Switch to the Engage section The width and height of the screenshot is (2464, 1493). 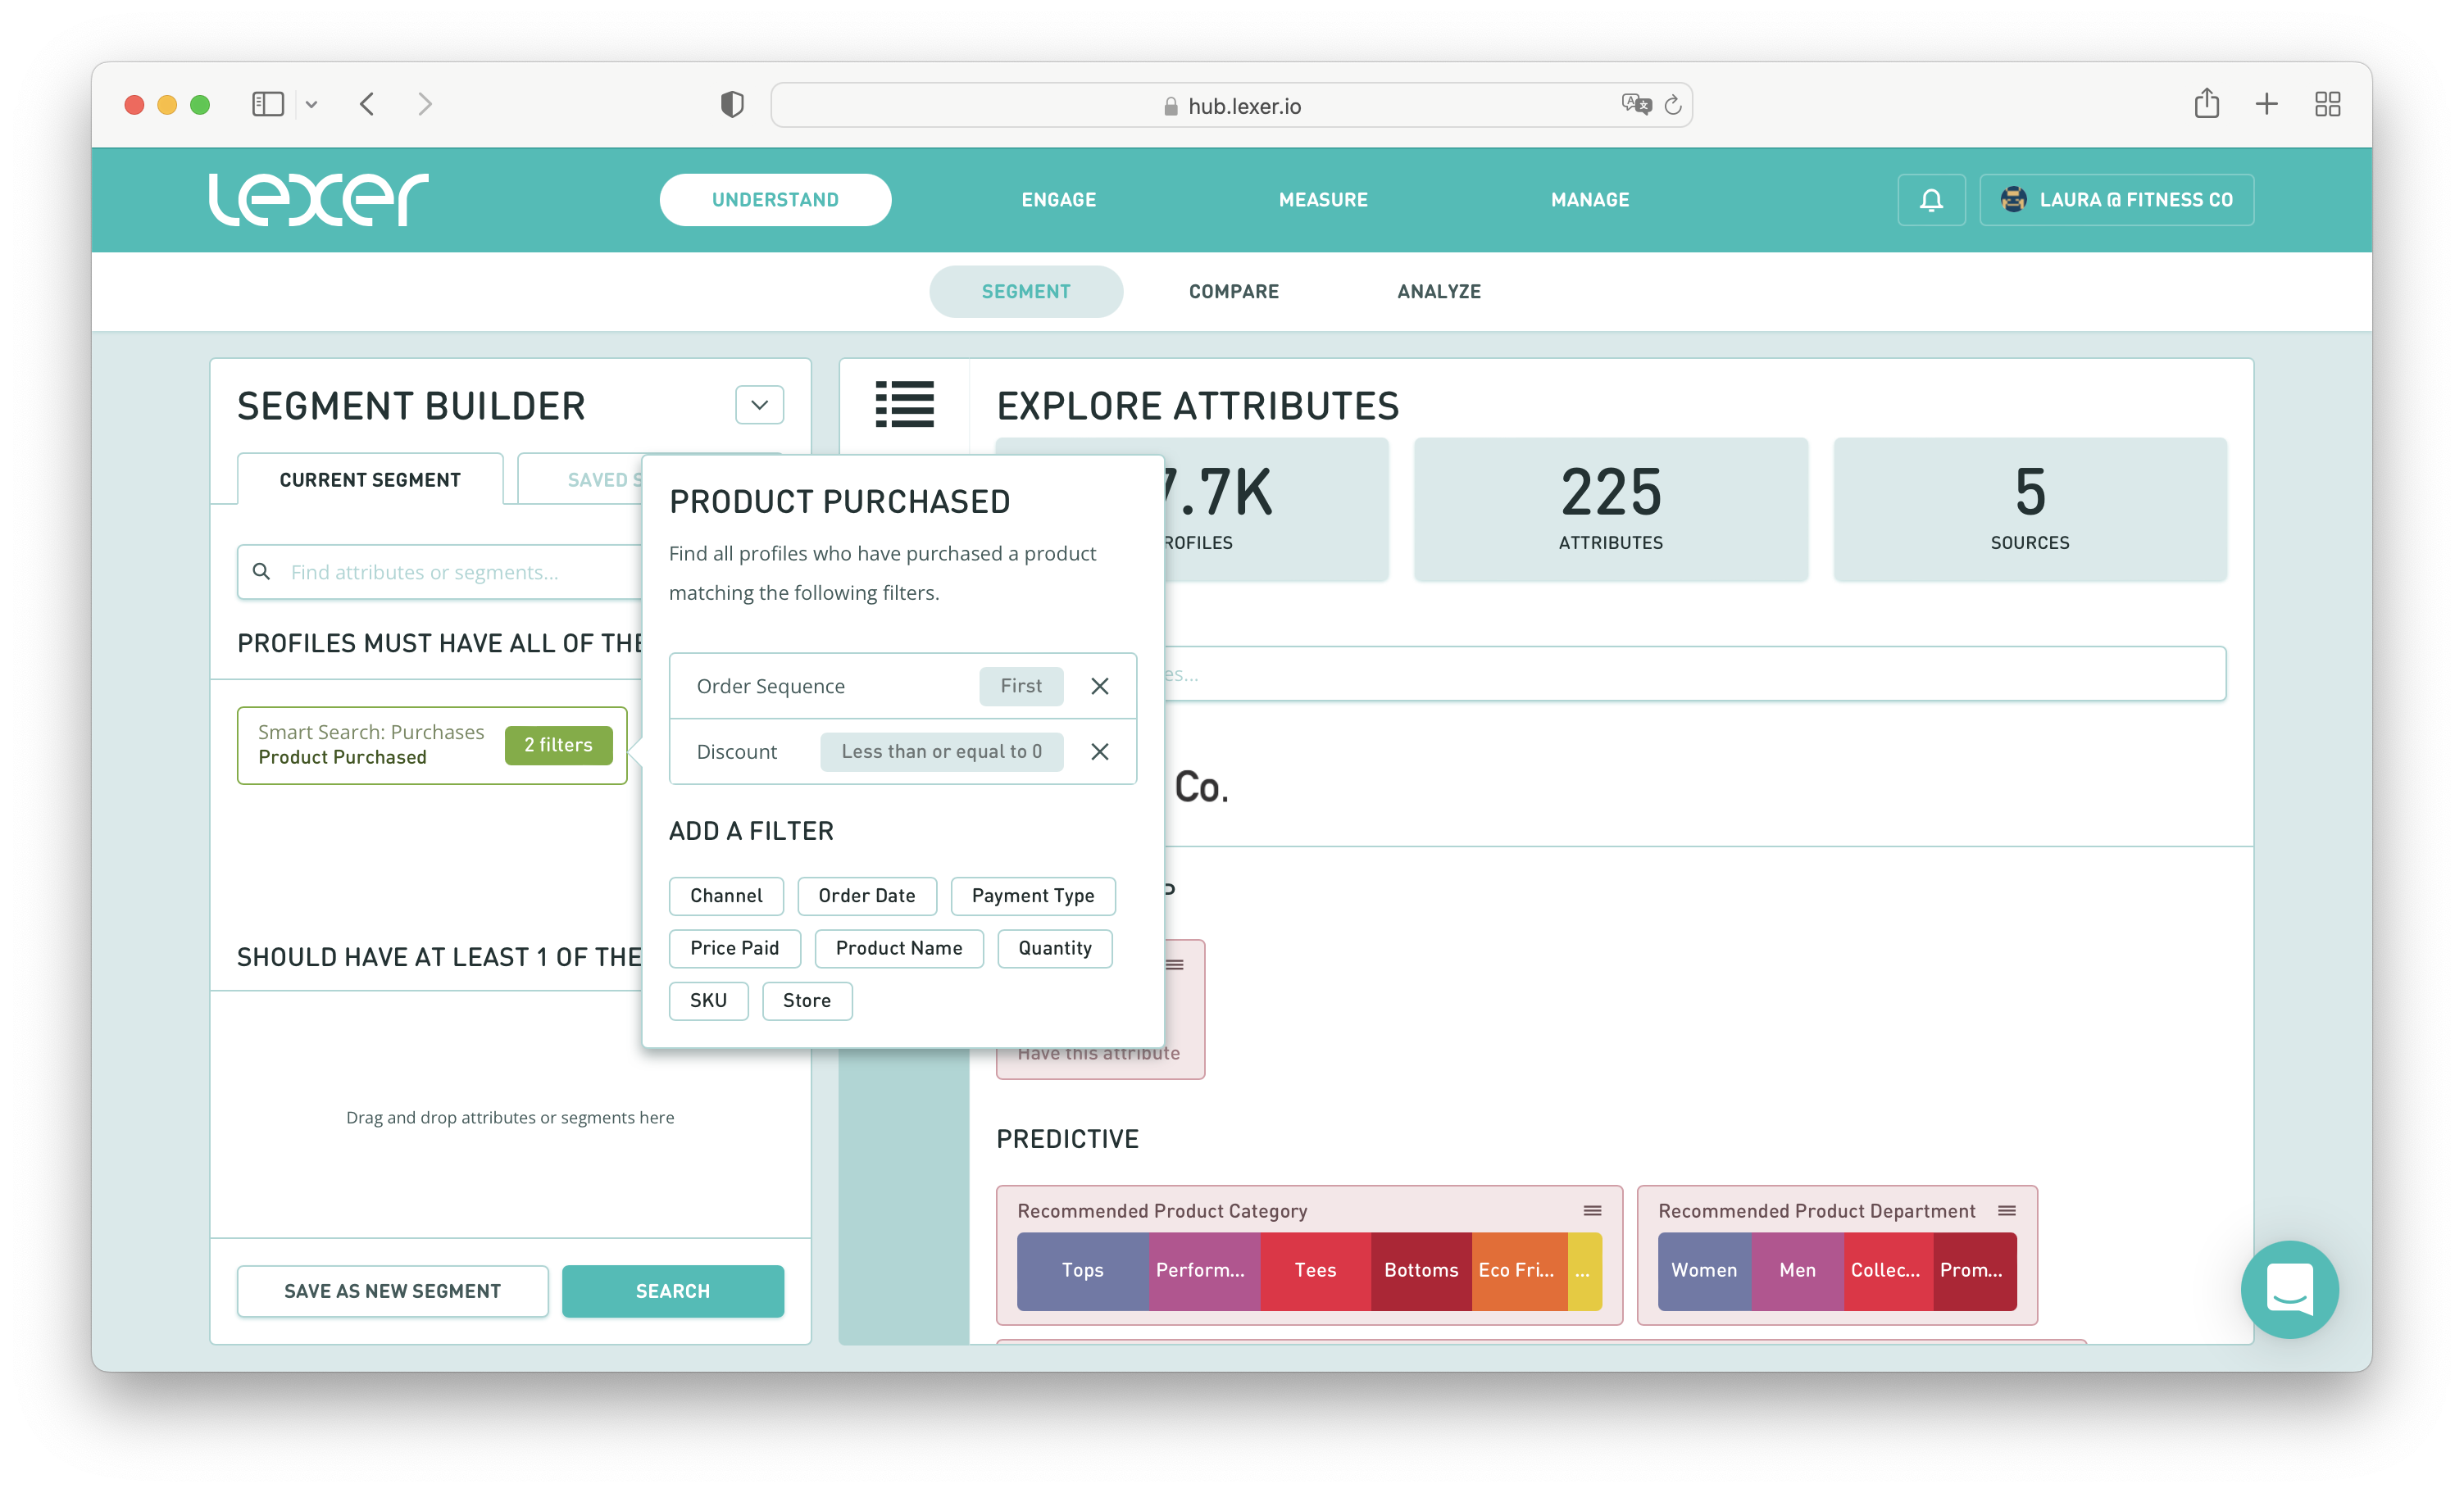click(x=1059, y=200)
